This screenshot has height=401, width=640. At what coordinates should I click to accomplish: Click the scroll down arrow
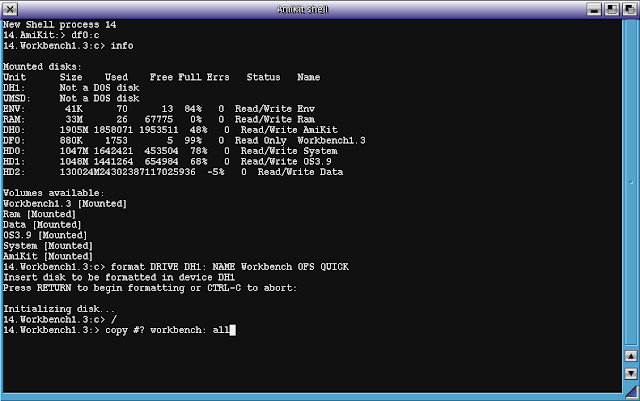pyautogui.click(x=631, y=373)
